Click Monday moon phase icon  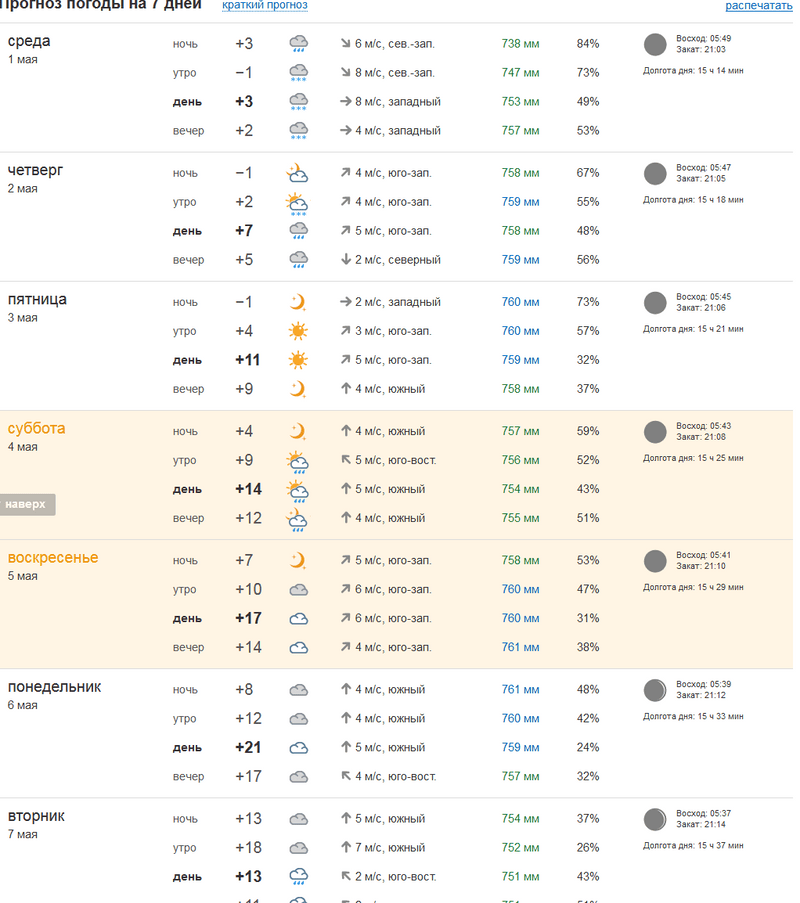coord(655,690)
